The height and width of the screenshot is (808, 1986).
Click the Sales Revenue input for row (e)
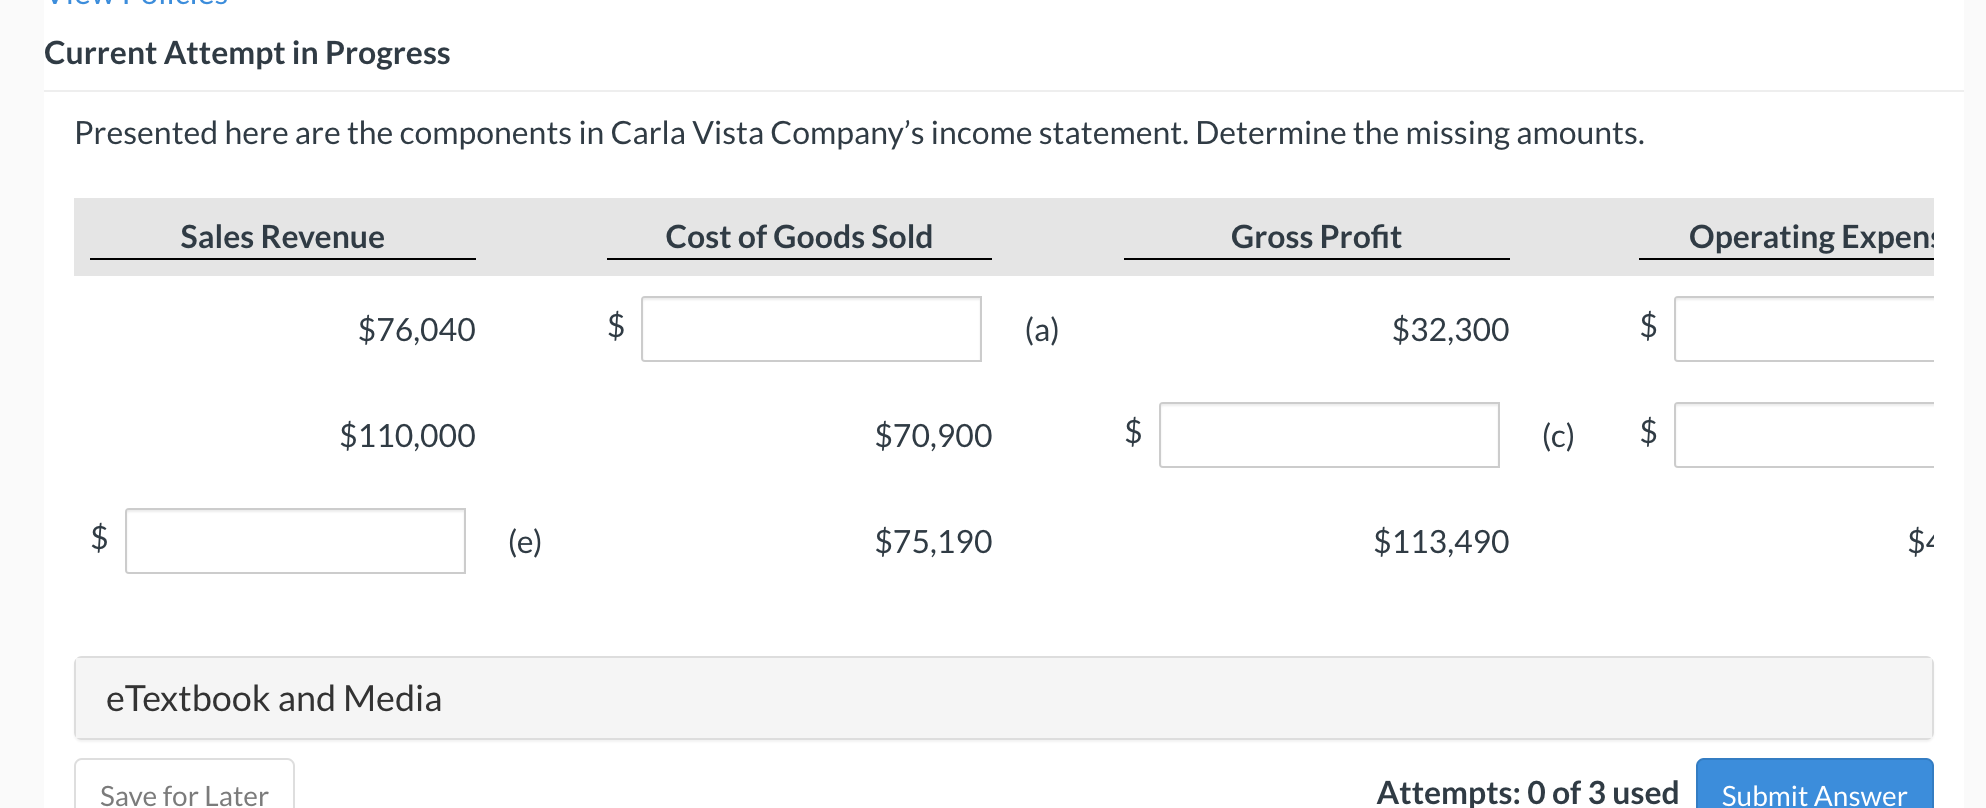point(294,541)
